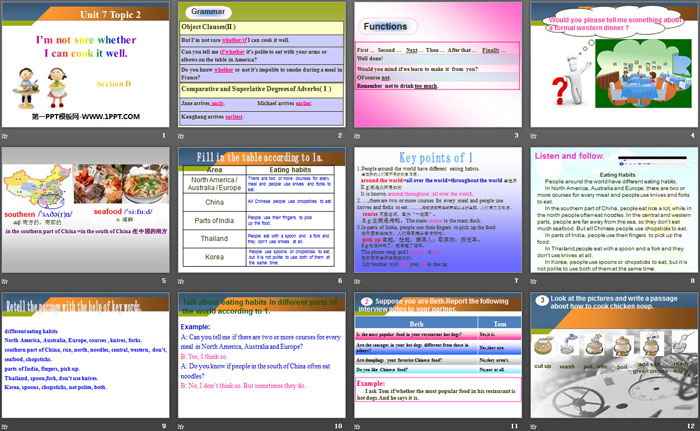The image size is (700, 431).
Task: Click the 'Tom' column header on slide 11
Action: 500,324
